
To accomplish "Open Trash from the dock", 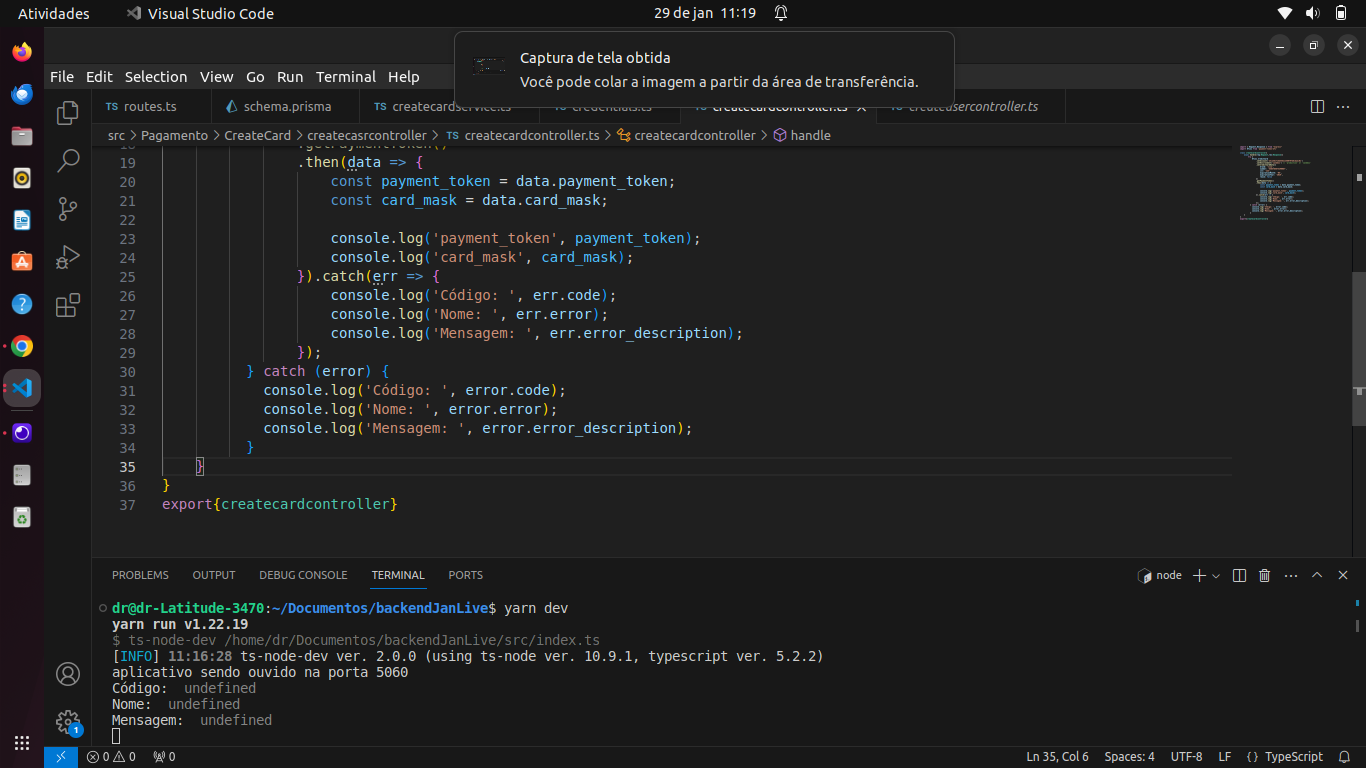I will tap(22, 517).
